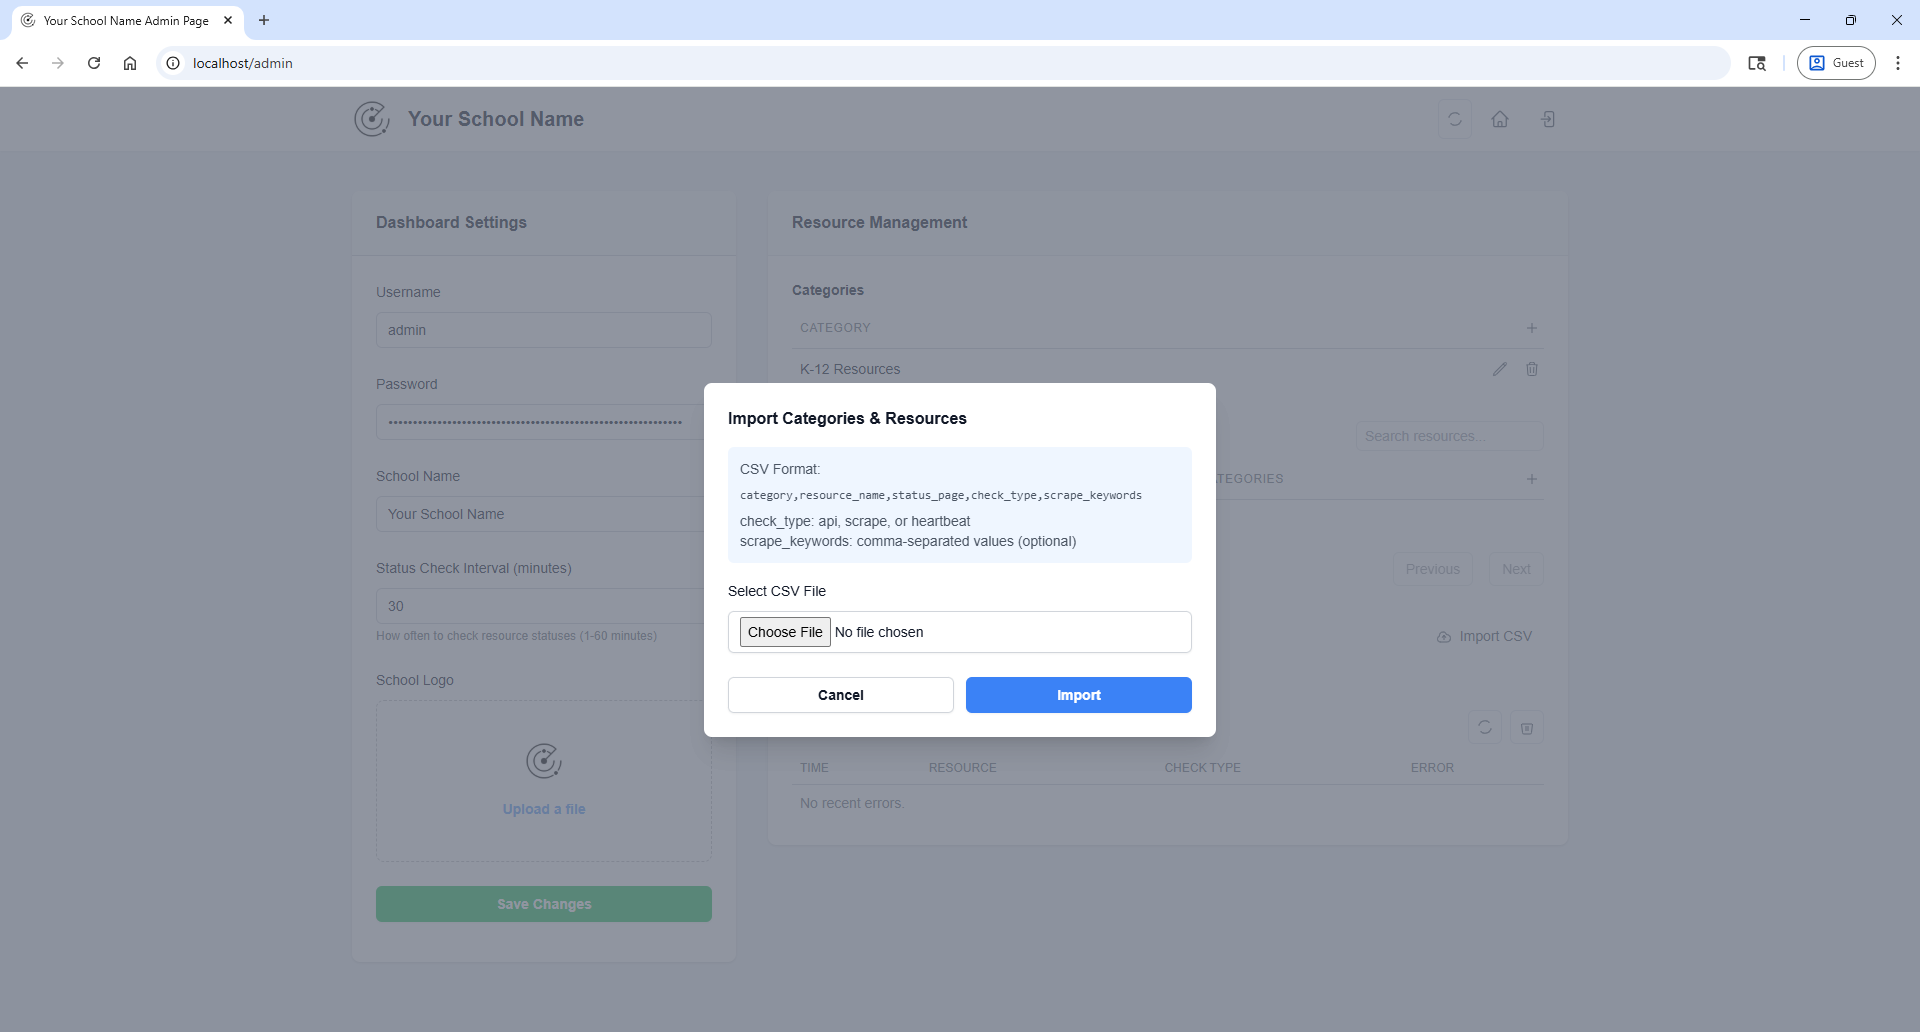Click the Upload a file link
The image size is (1920, 1032).
coord(544,809)
